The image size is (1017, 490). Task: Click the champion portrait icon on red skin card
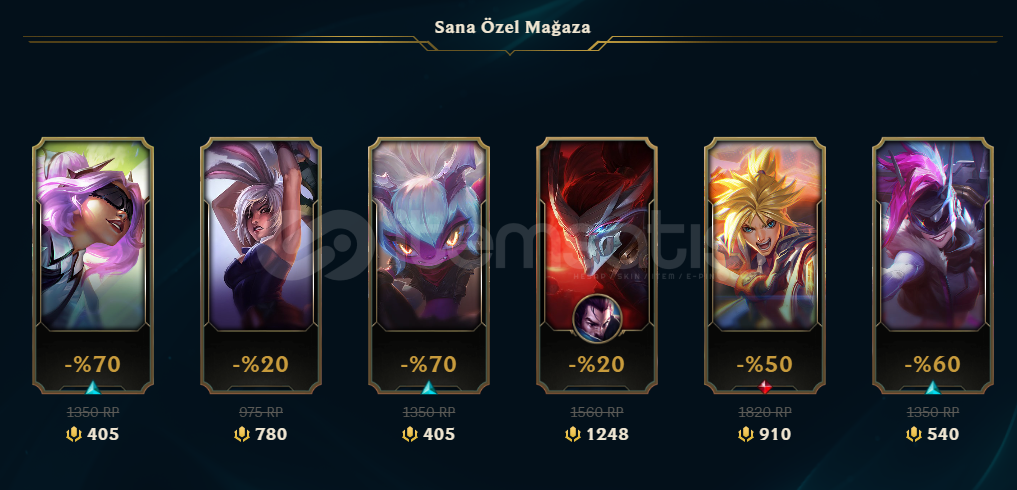tap(597, 318)
